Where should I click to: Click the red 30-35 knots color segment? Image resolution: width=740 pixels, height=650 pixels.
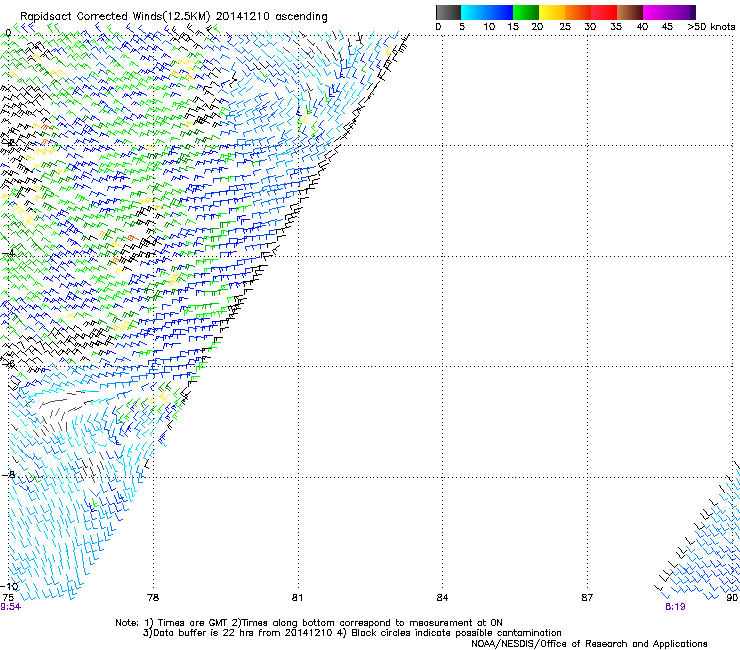click(x=604, y=12)
